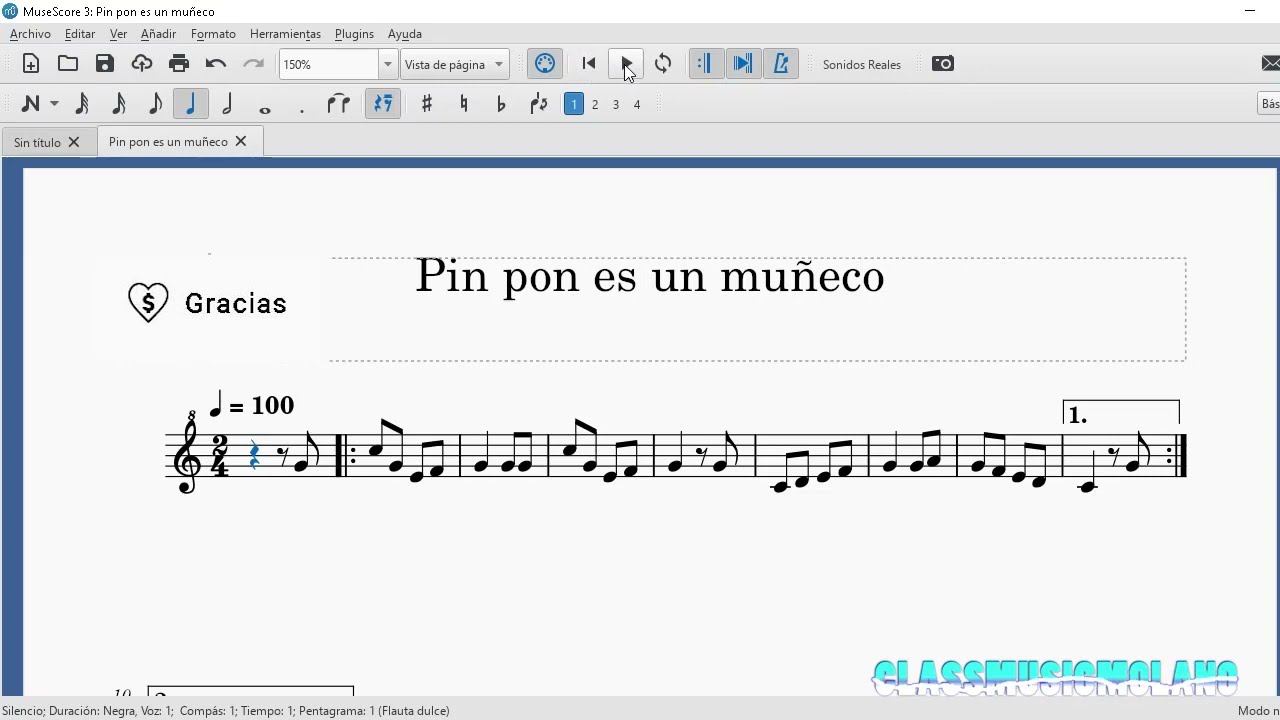Toggle note input mode (N icon)
This screenshot has height=720, width=1280.
point(30,104)
